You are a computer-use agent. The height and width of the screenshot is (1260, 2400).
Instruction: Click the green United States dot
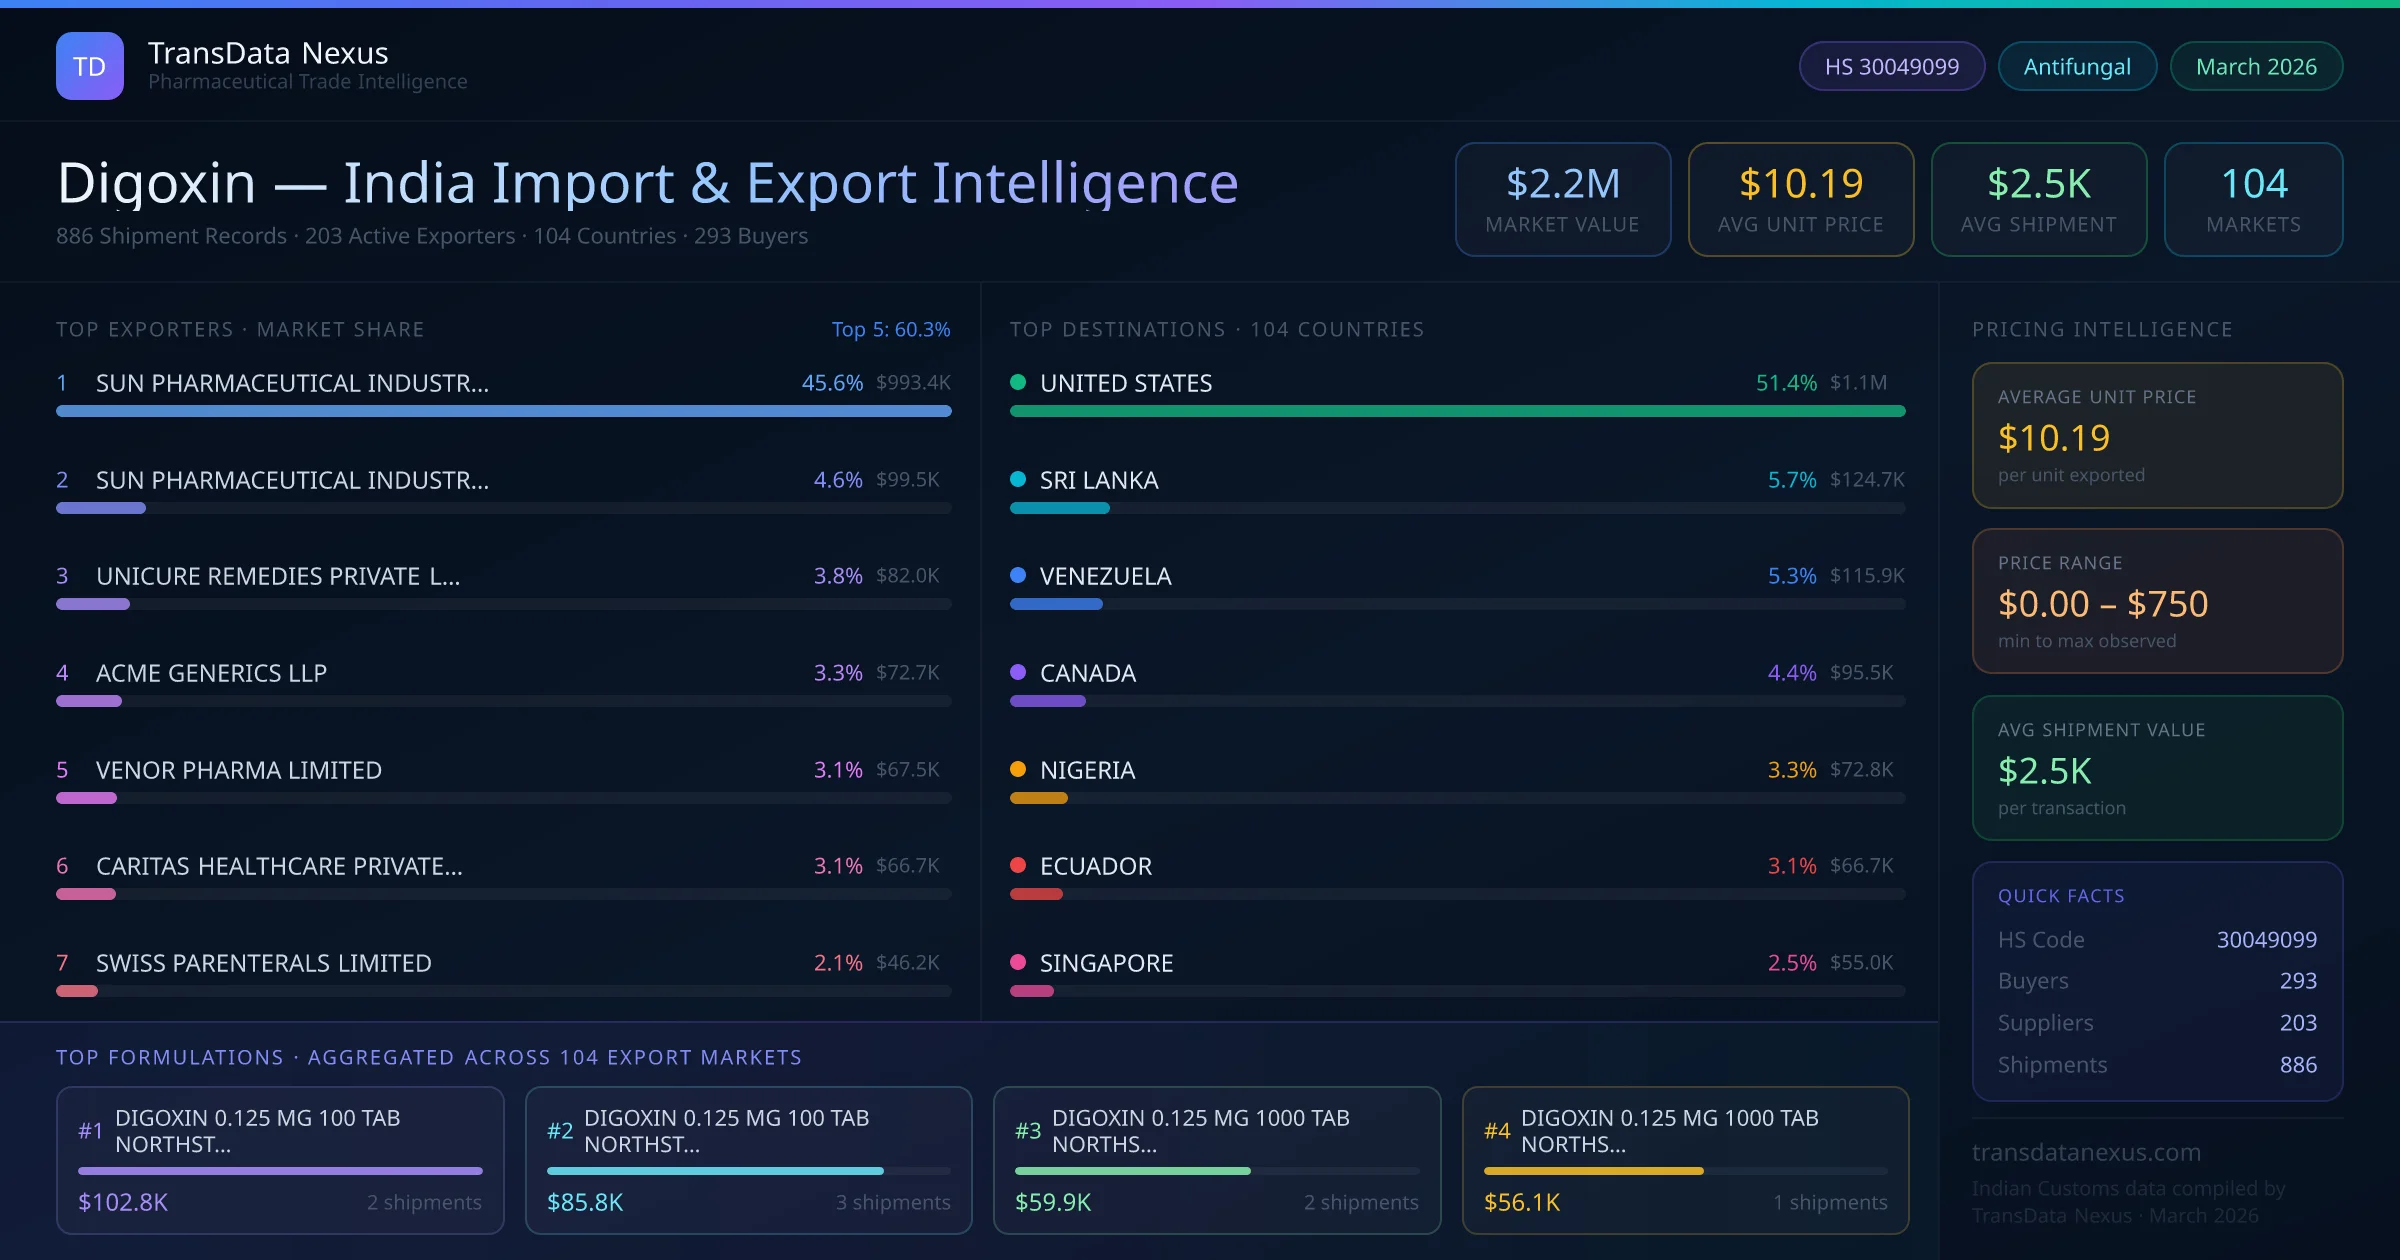[x=1018, y=382]
